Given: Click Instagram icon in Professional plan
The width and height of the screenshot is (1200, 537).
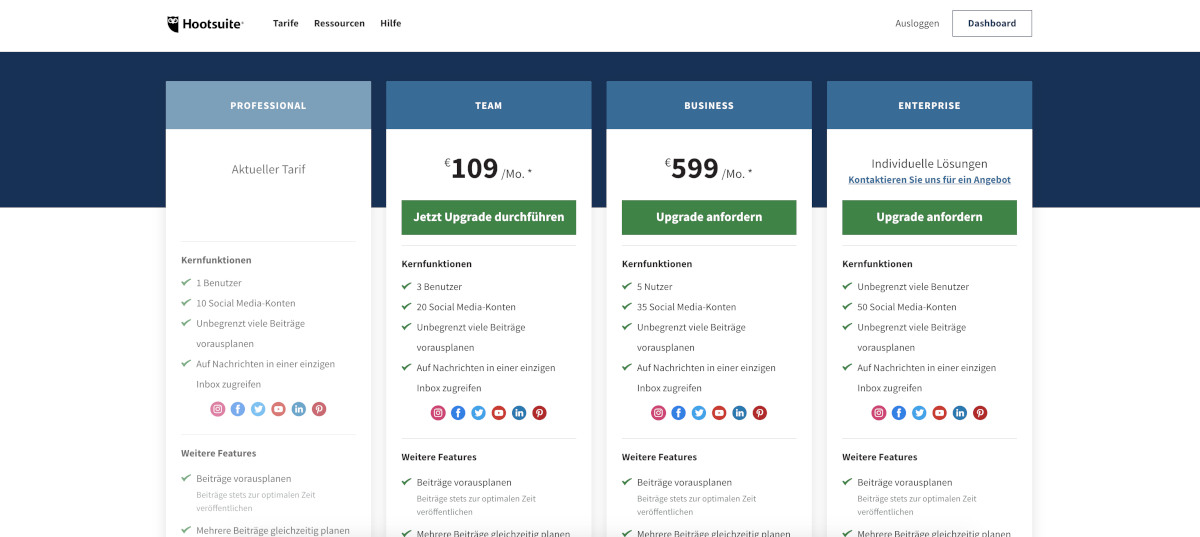Looking at the screenshot, I should click(218, 409).
